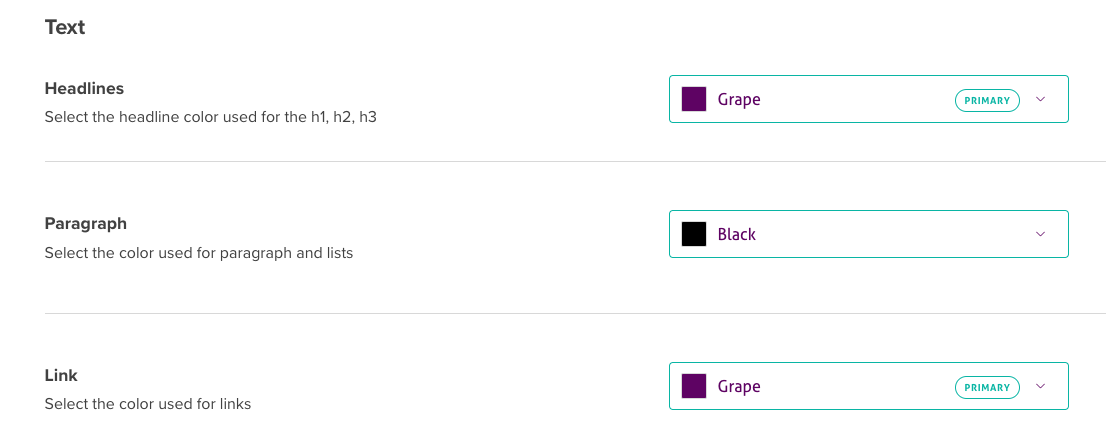Click the headline color h1, h2, h3 description

pos(210,117)
